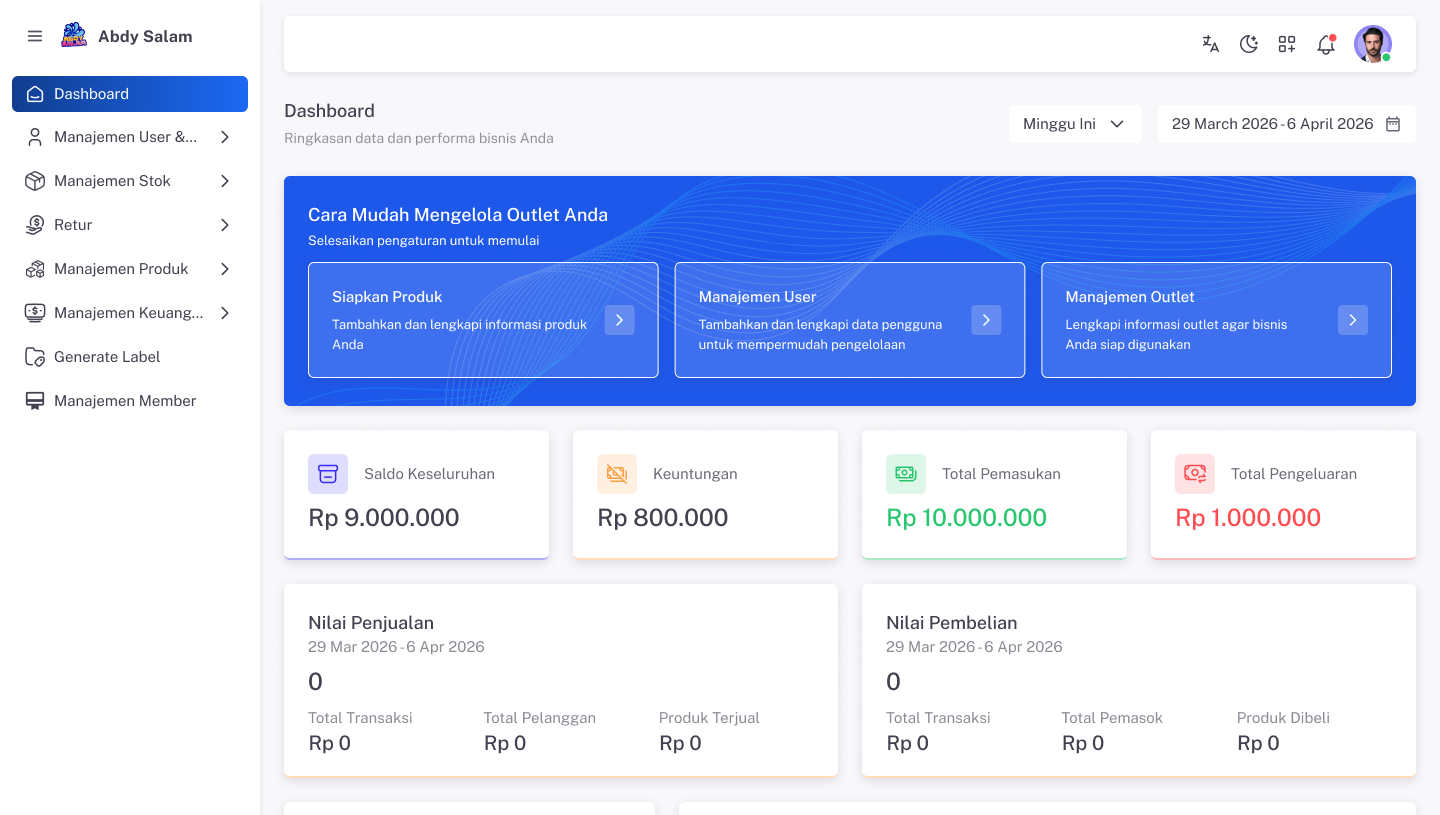The height and width of the screenshot is (815, 1440).
Task: Click the Dashboard home icon in sidebar
Action: pos(35,94)
